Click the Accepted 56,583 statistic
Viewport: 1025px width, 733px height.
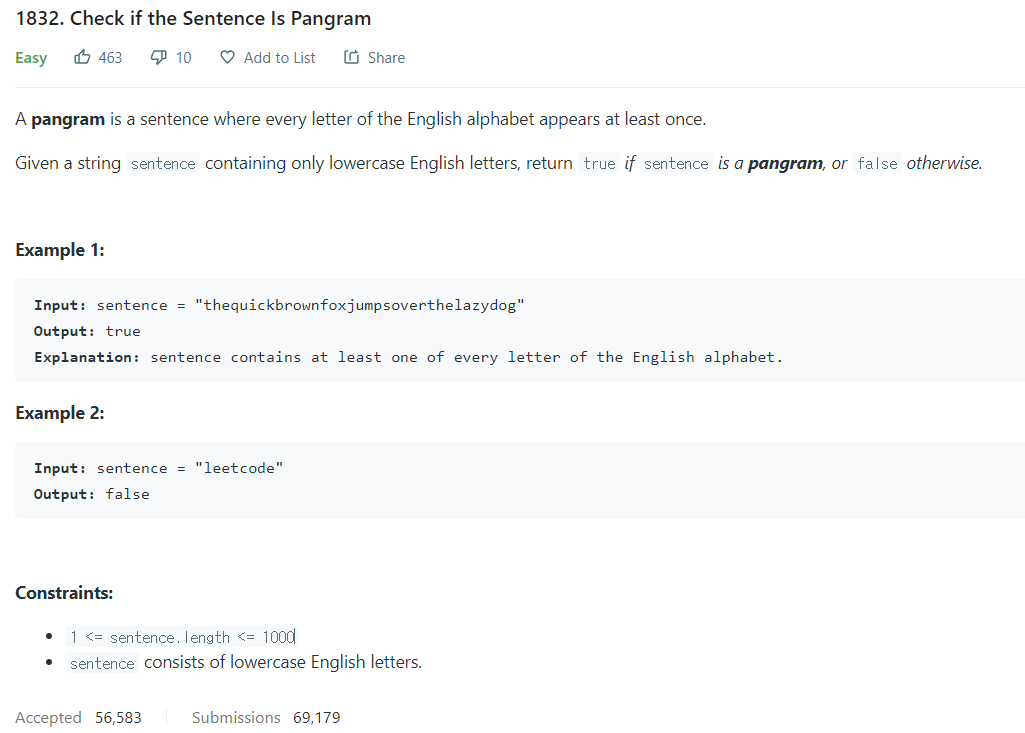78,717
